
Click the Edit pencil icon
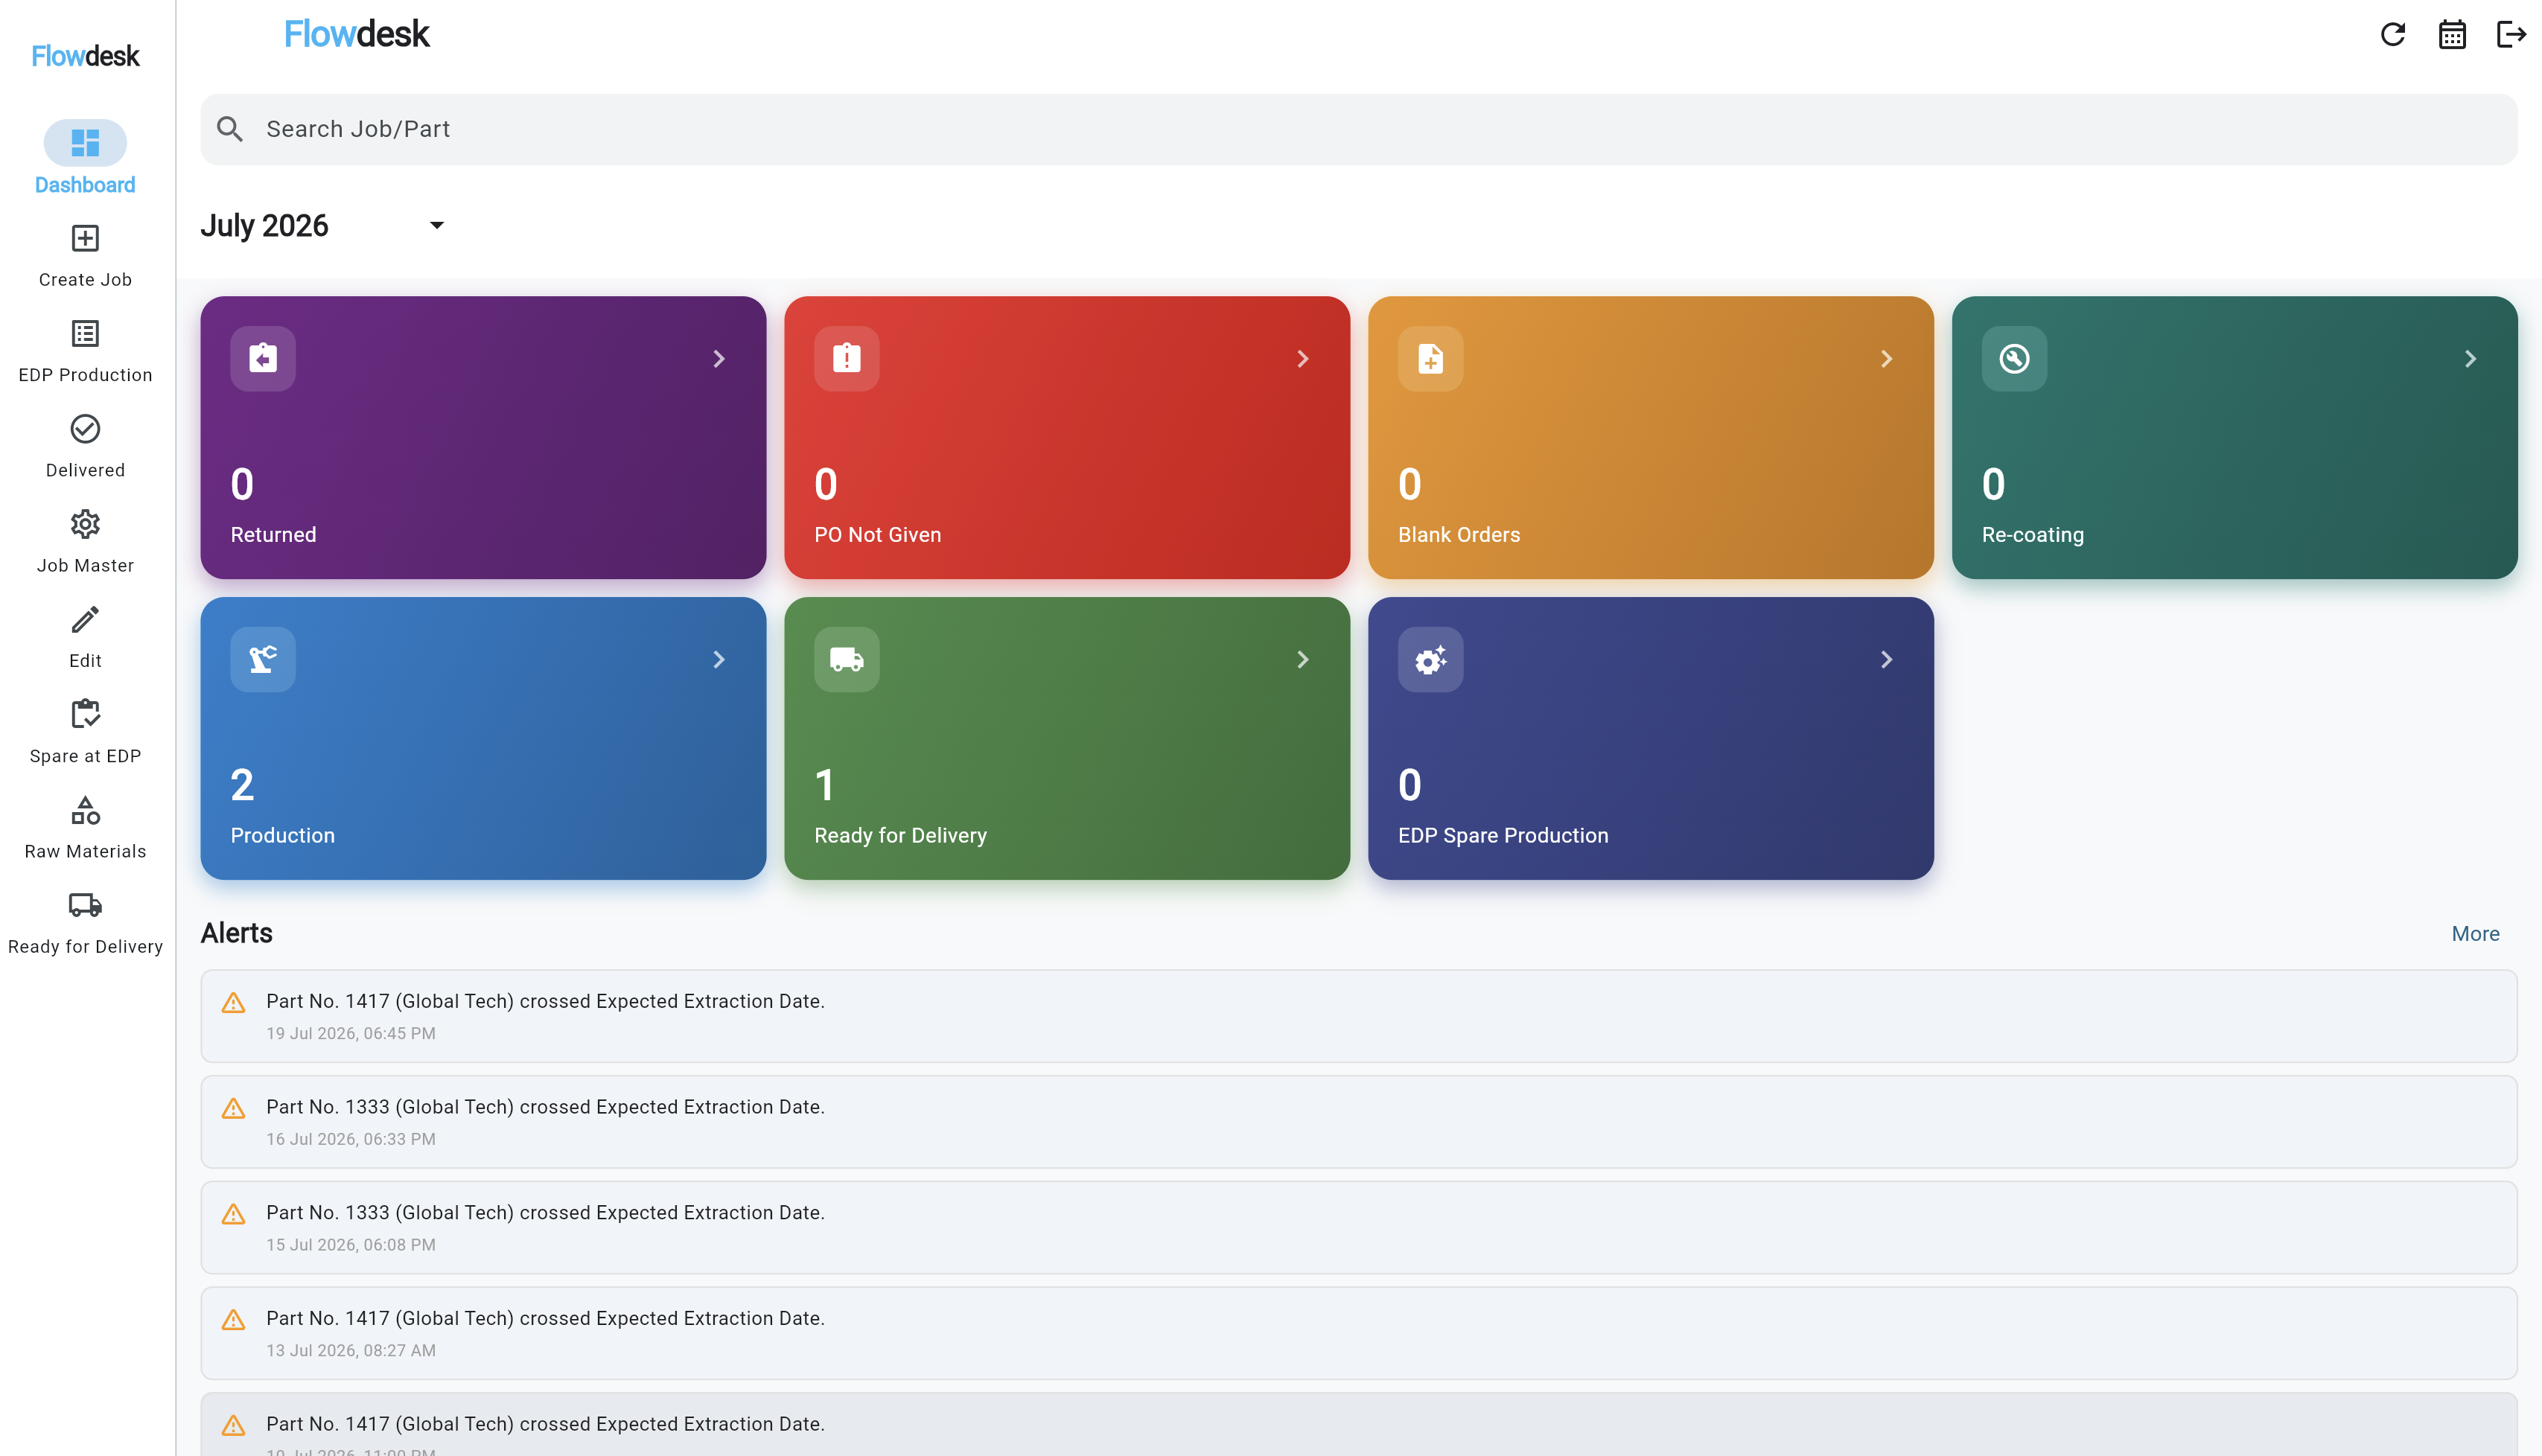(85, 619)
